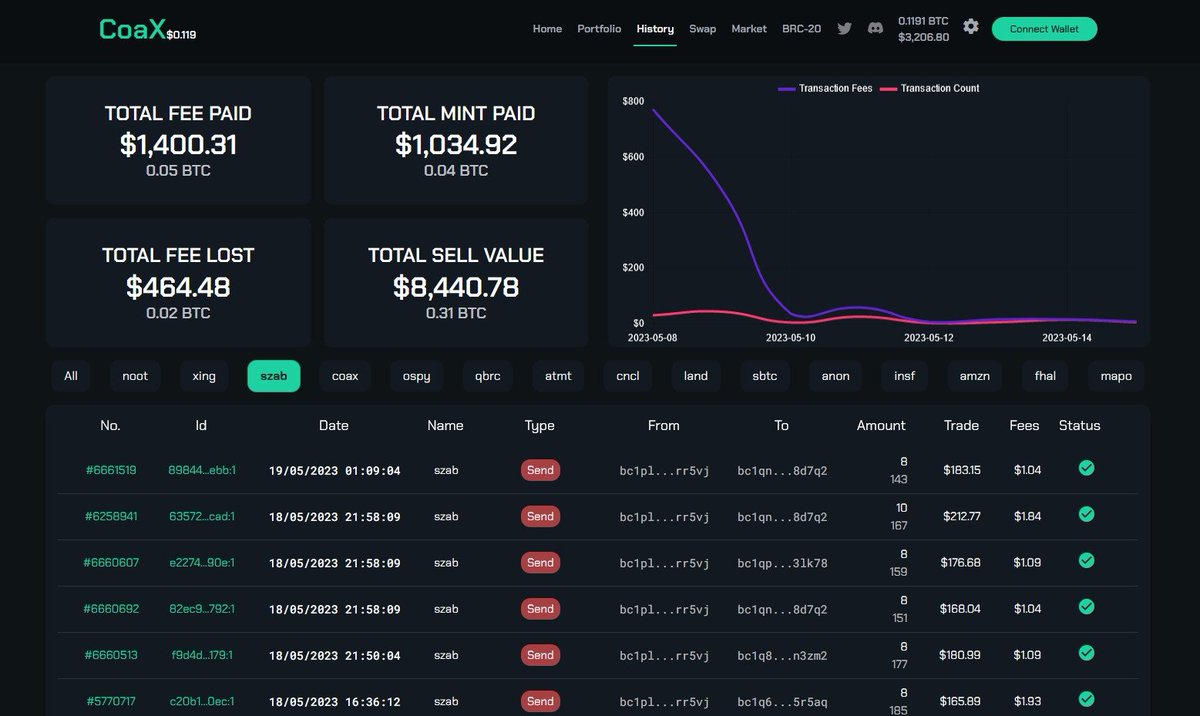This screenshot has height=716, width=1200.
Task: Click the Total Sell Value card
Action: [456, 283]
